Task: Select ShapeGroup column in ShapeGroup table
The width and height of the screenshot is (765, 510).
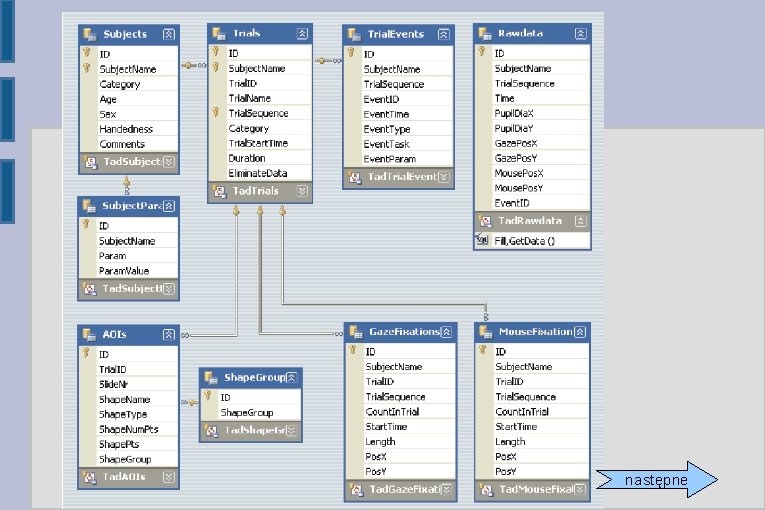Action: tap(251, 412)
